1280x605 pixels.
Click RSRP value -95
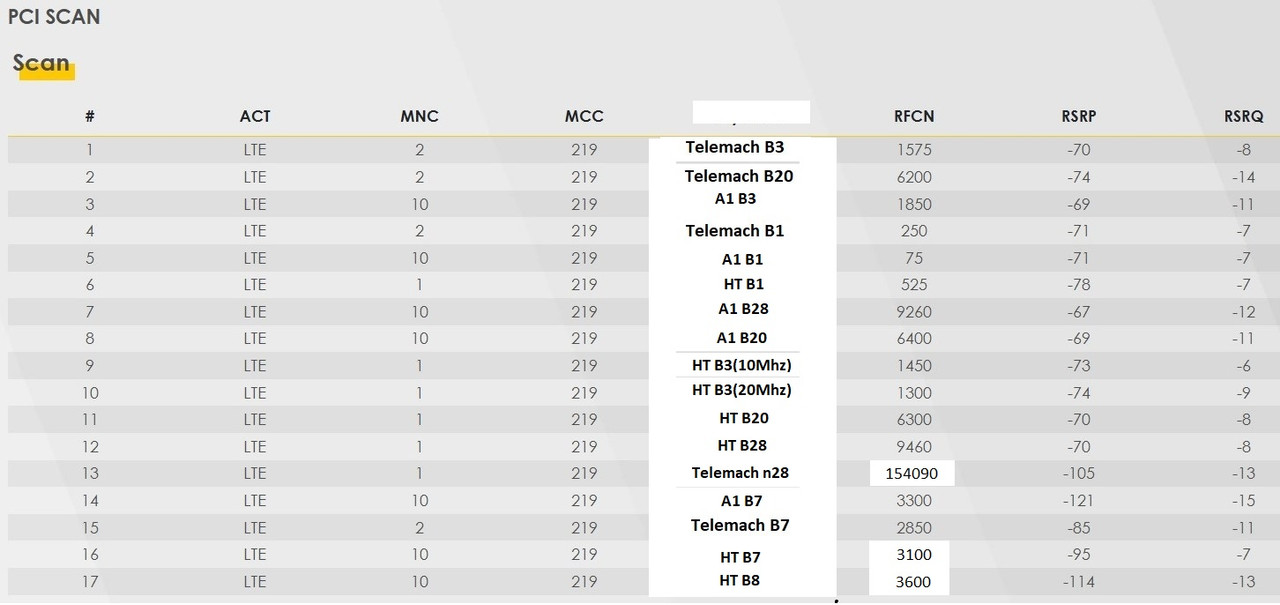(x=1079, y=555)
